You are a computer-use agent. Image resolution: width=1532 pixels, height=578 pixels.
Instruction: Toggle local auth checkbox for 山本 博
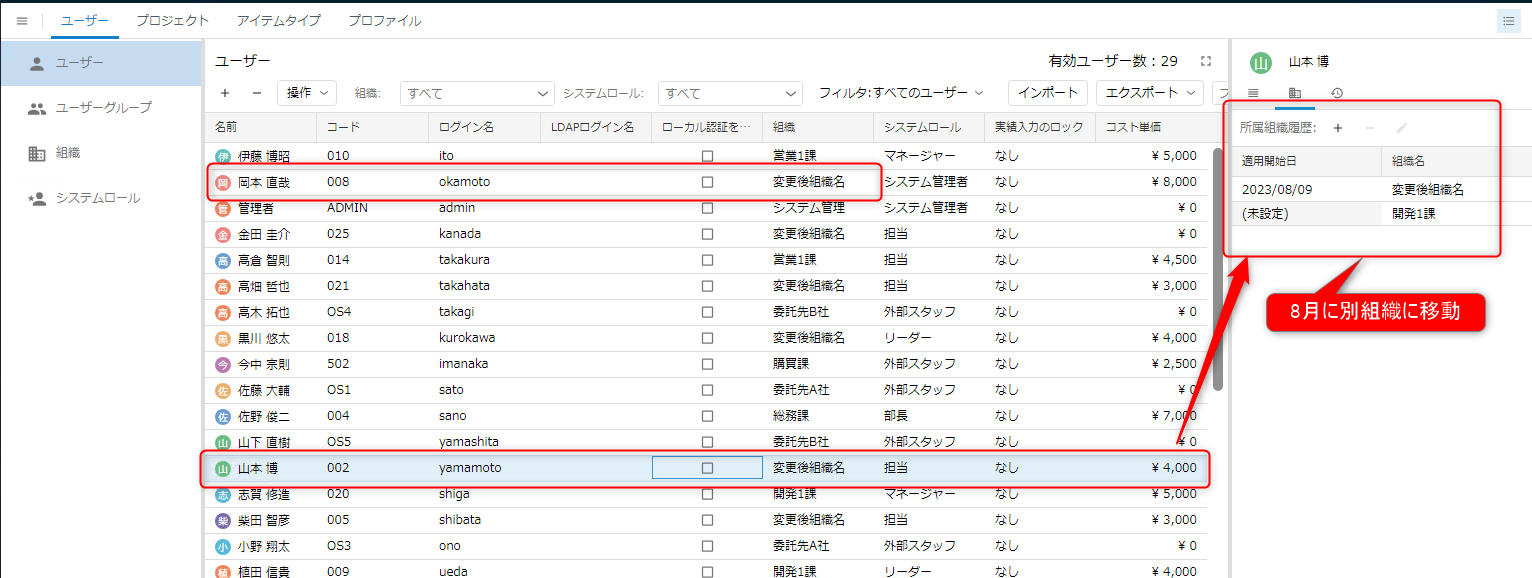707,468
